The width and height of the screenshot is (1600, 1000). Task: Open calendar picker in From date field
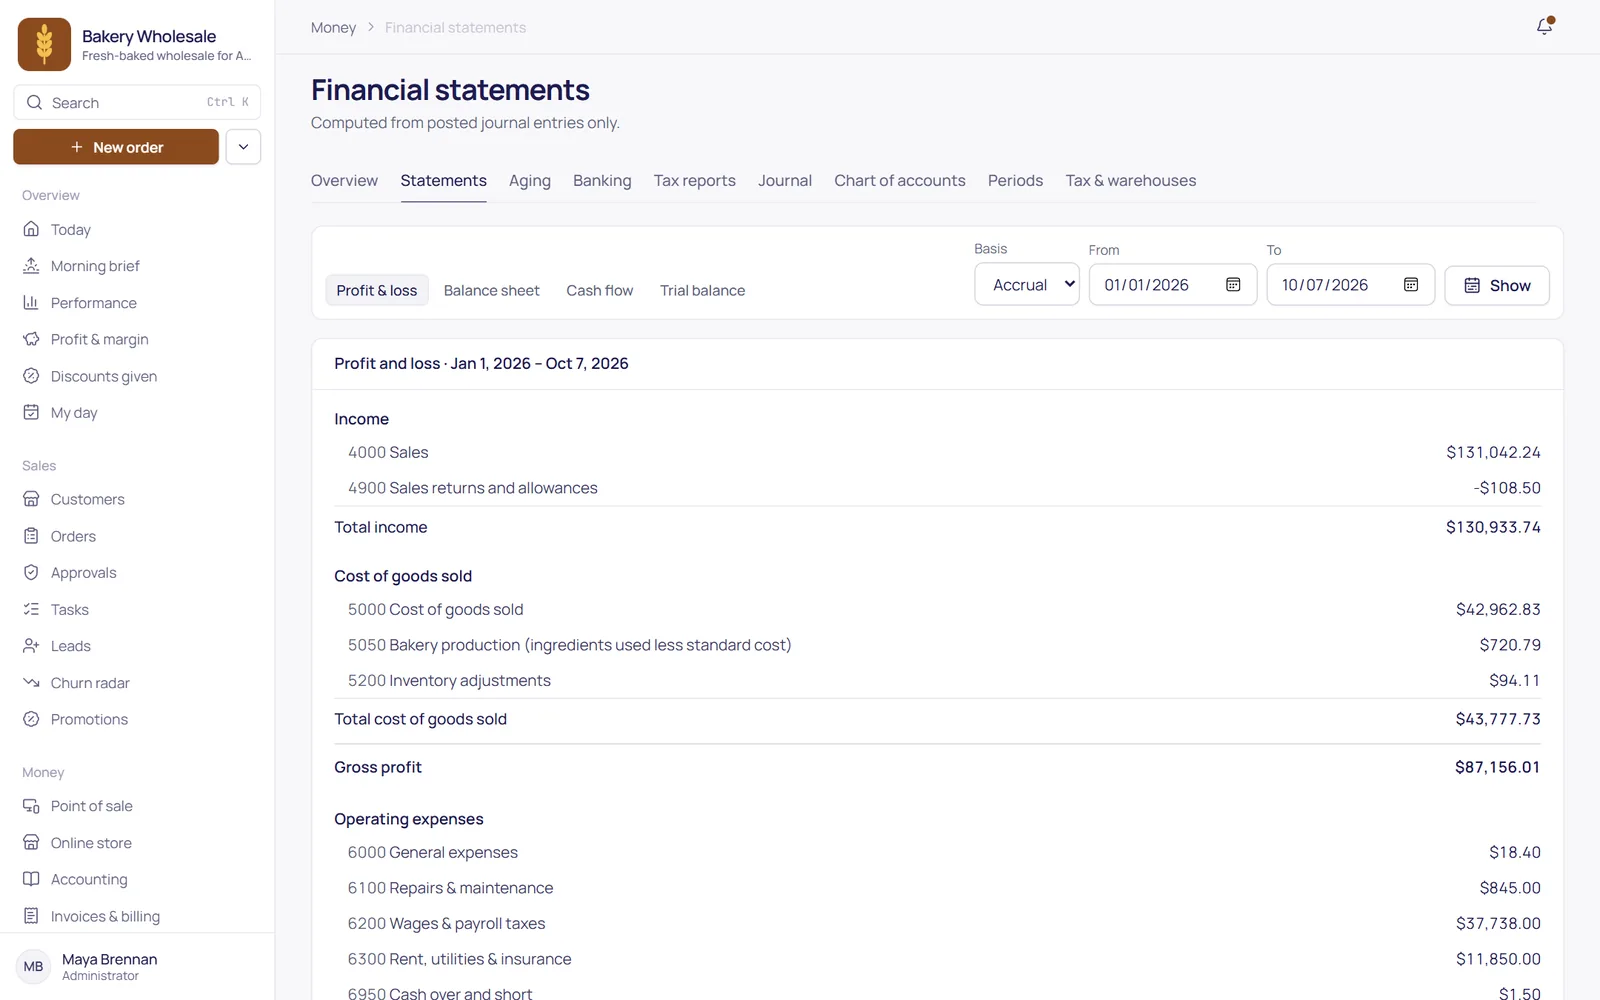1233,285
